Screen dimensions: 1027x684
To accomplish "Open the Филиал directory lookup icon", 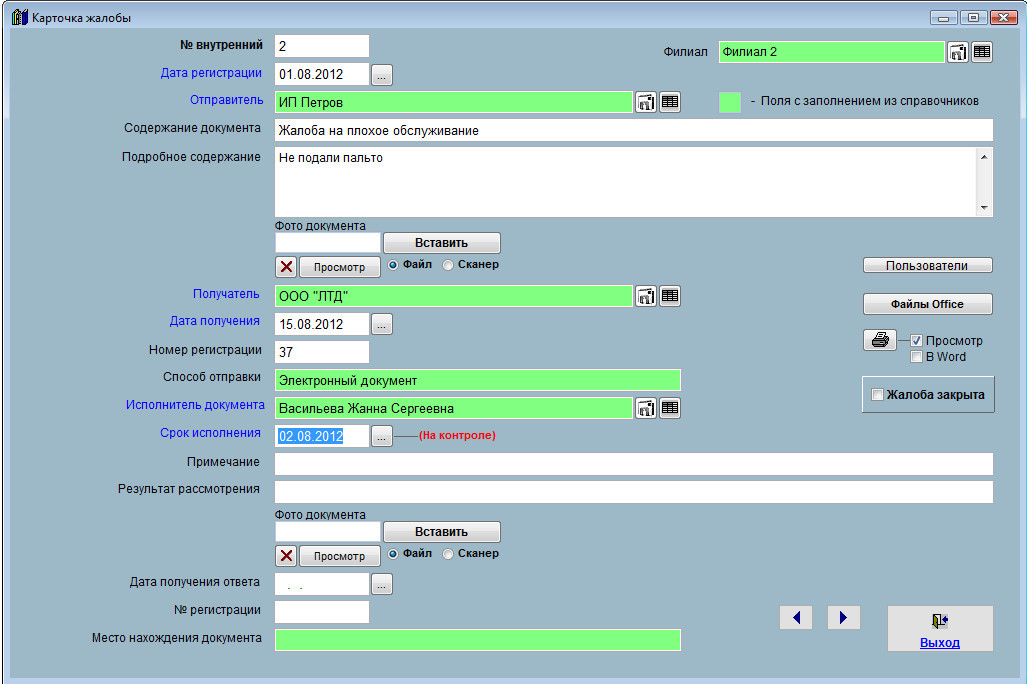I will pyautogui.click(x=958, y=52).
